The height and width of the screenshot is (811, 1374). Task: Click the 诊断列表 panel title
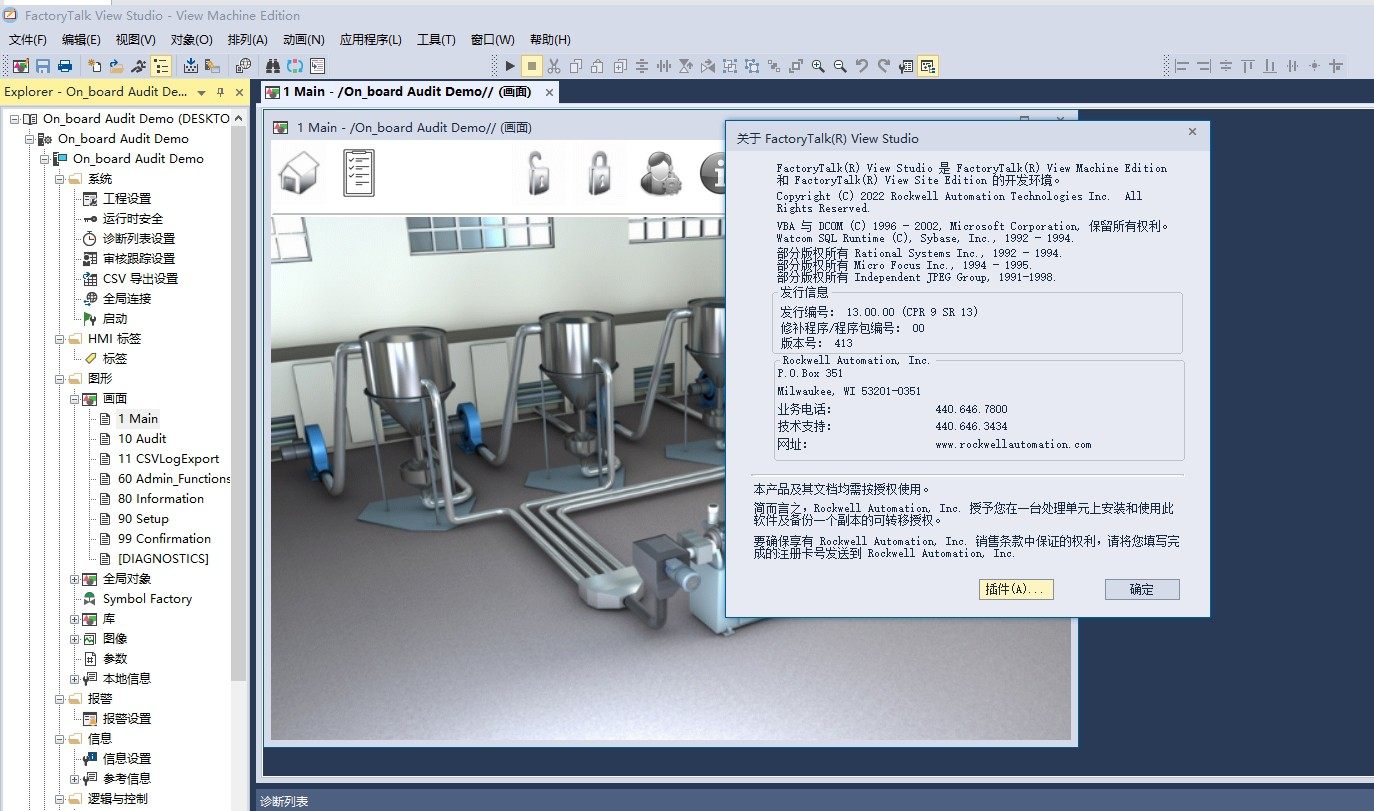(x=284, y=801)
